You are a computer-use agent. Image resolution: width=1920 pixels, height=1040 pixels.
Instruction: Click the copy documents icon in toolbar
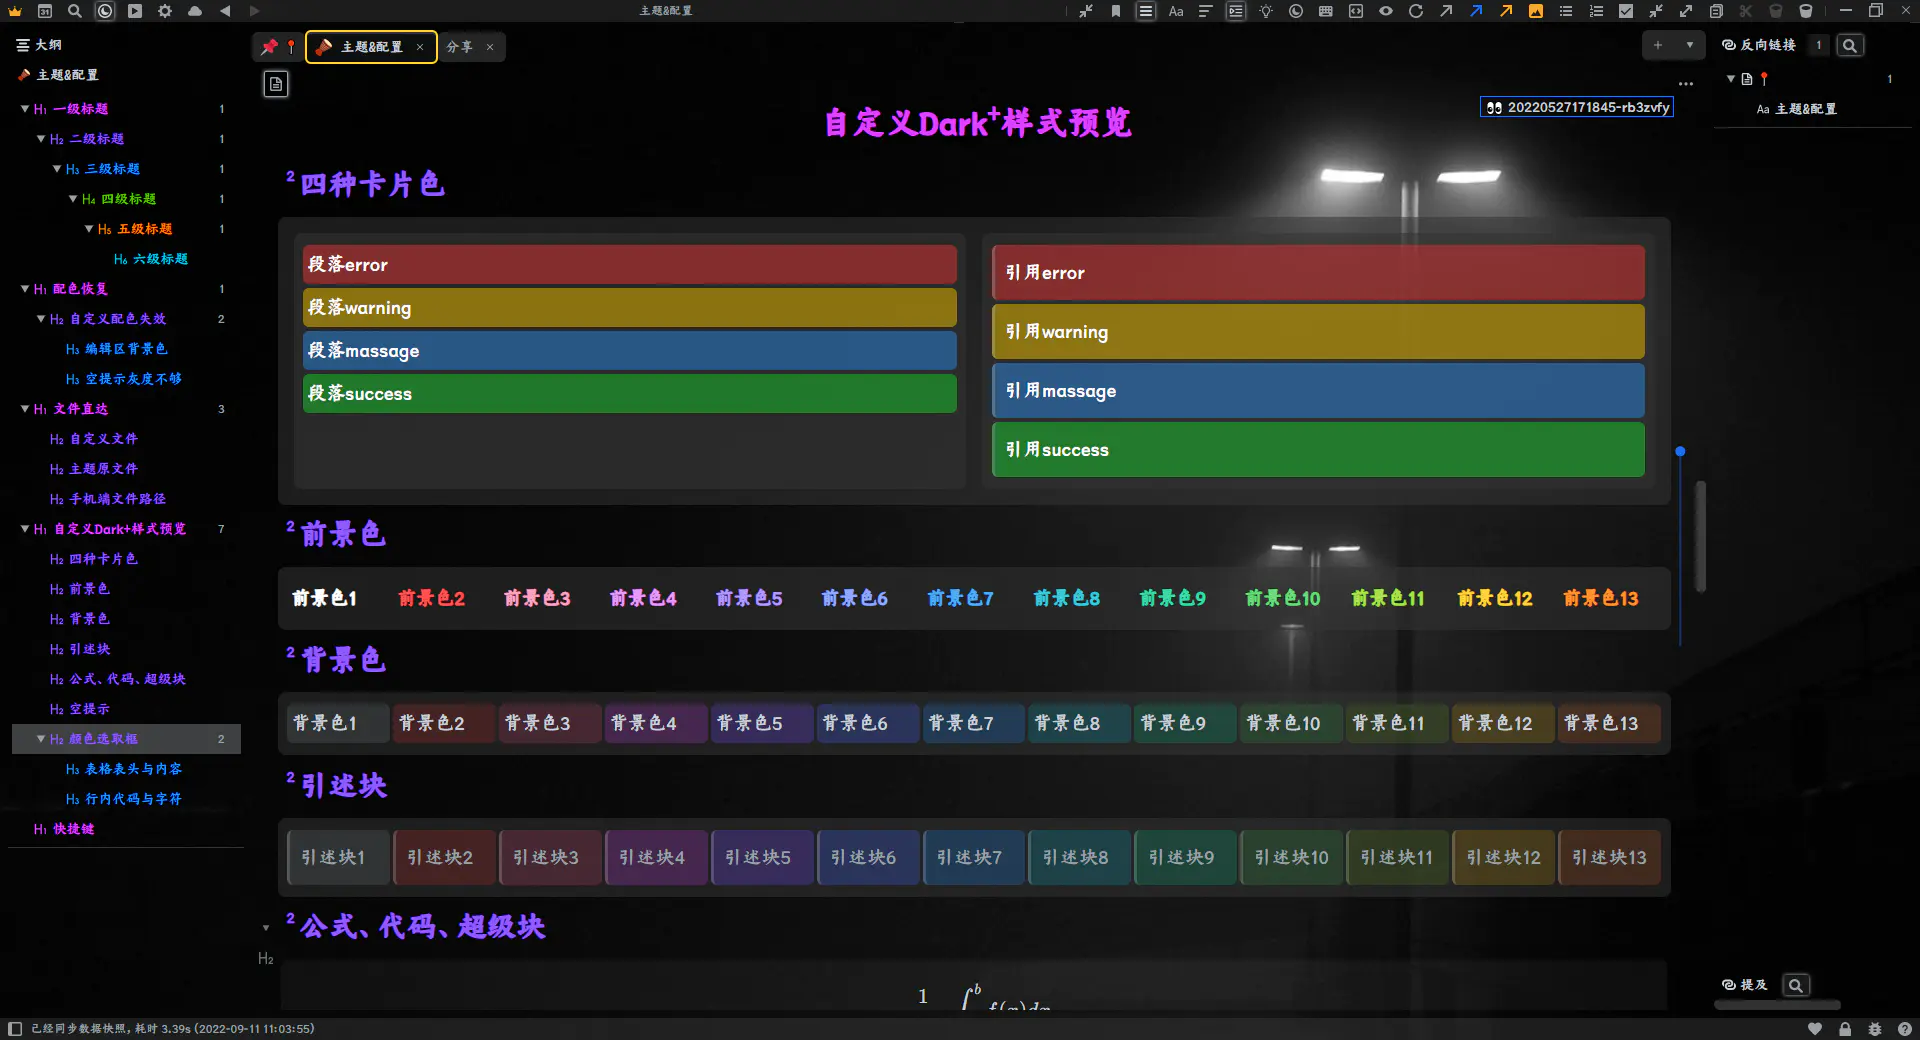(1716, 11)
